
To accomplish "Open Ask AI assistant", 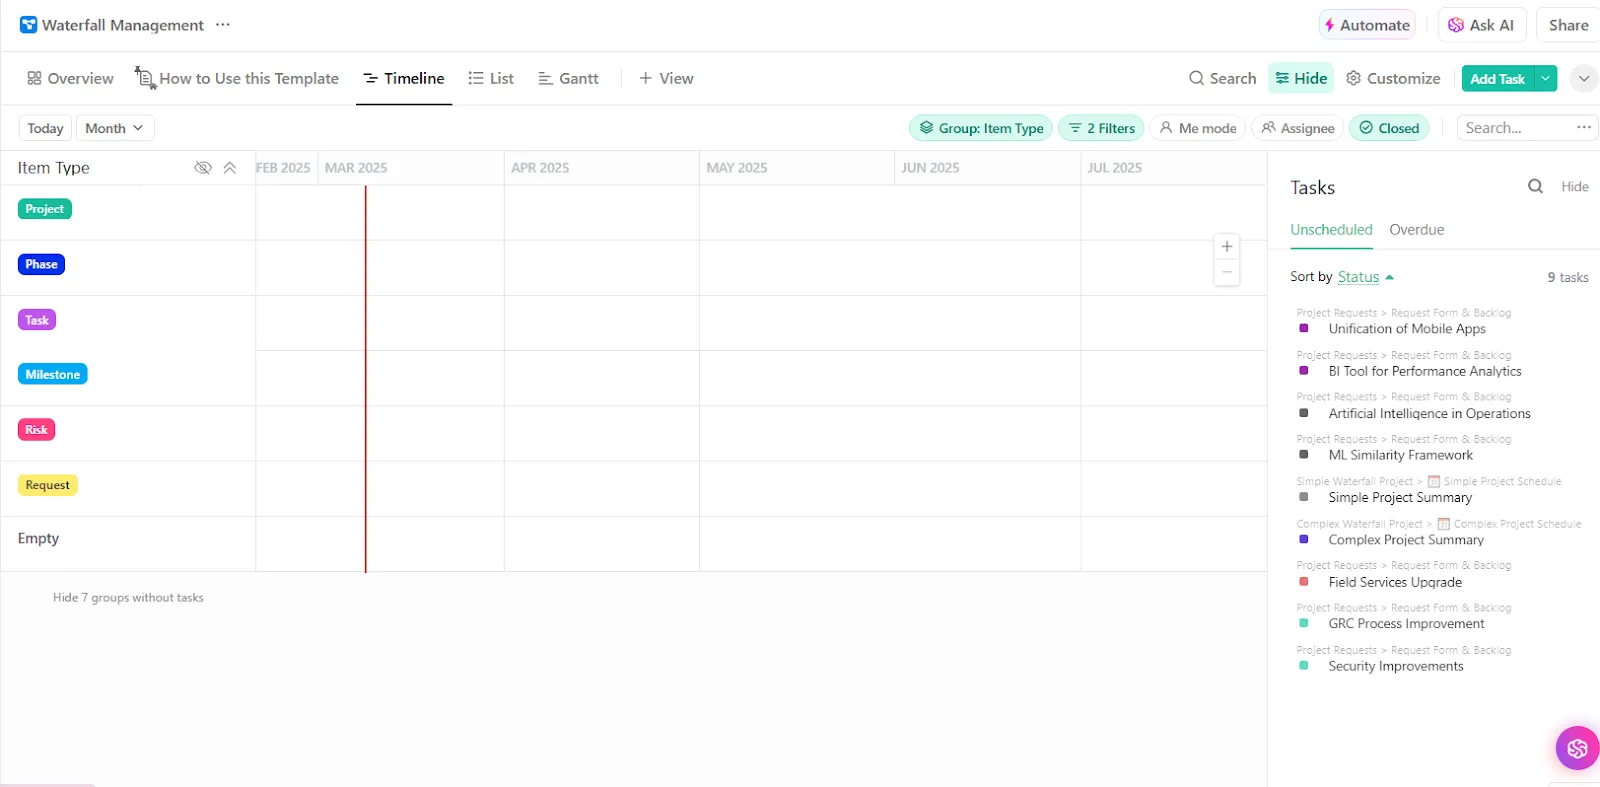I will [x=1481, y=25].
